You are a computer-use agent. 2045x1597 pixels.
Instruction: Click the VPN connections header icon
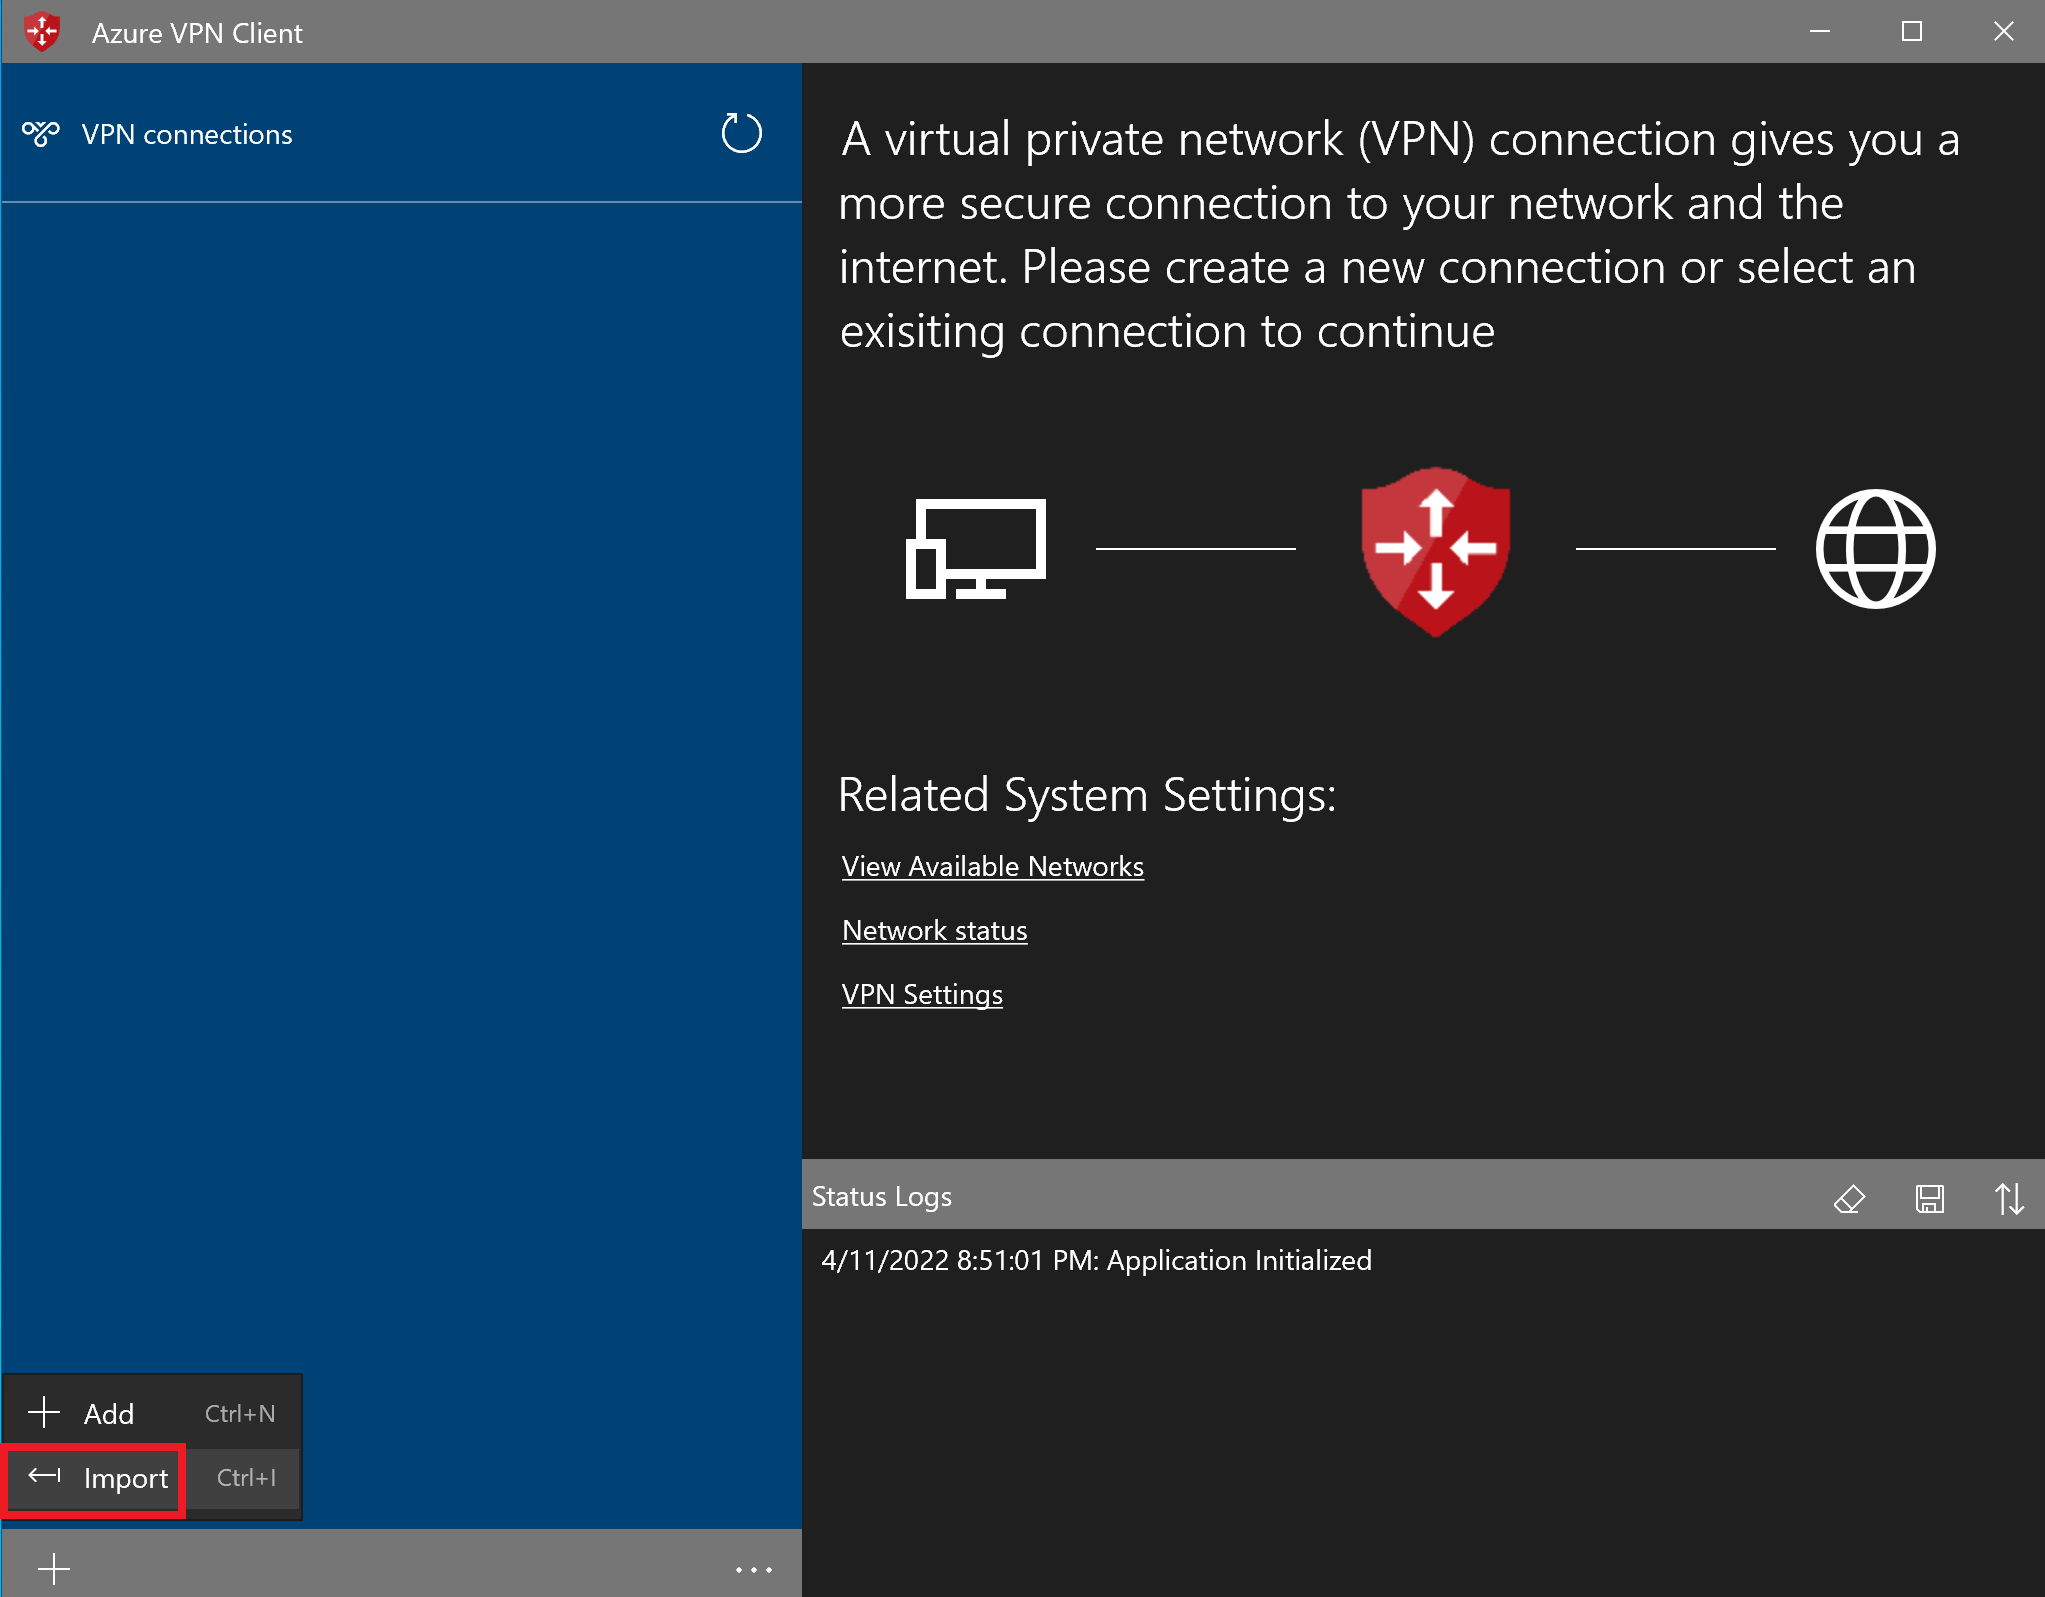[x=41, y=134]
